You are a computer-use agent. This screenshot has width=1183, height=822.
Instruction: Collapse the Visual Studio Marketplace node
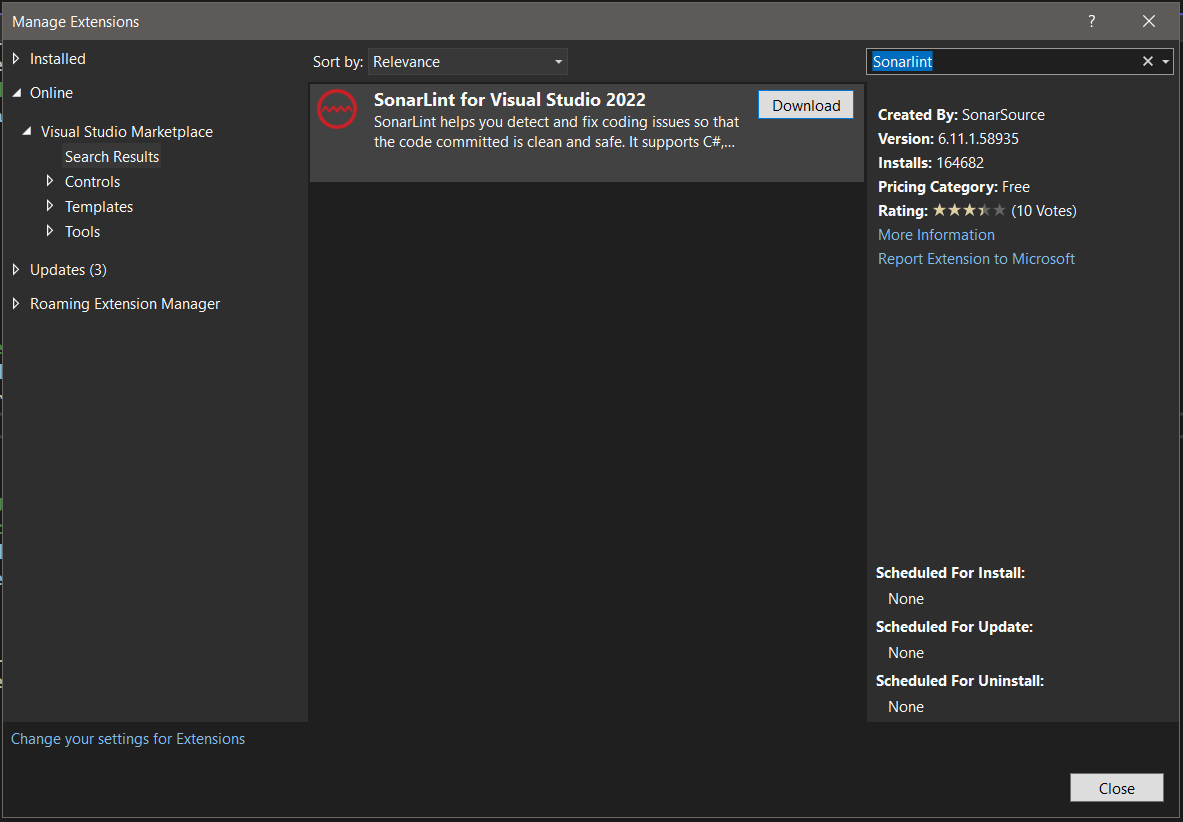[27, 131]
